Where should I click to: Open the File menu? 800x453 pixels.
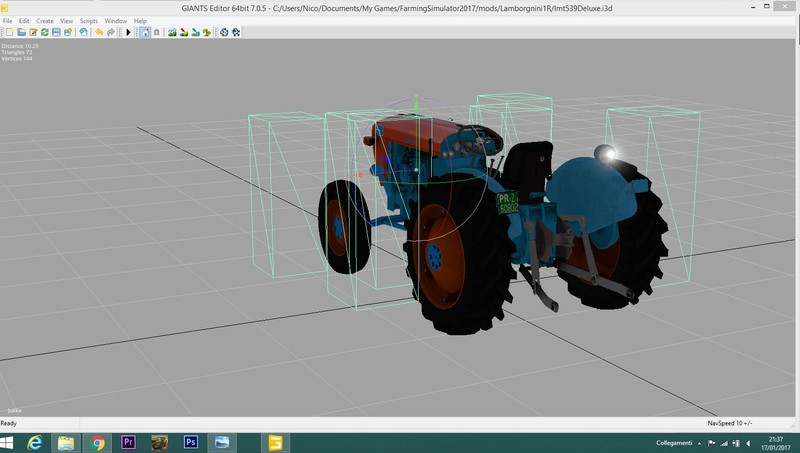pyautogui.click(x=7, y=20)
